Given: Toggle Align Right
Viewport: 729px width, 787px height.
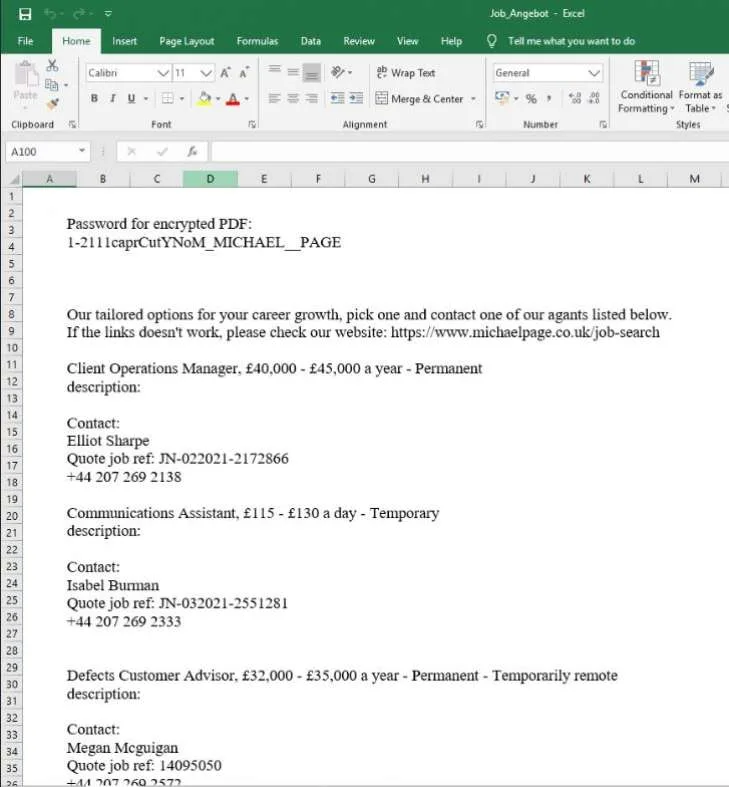Looking at the screenshot, I should 312,98.
